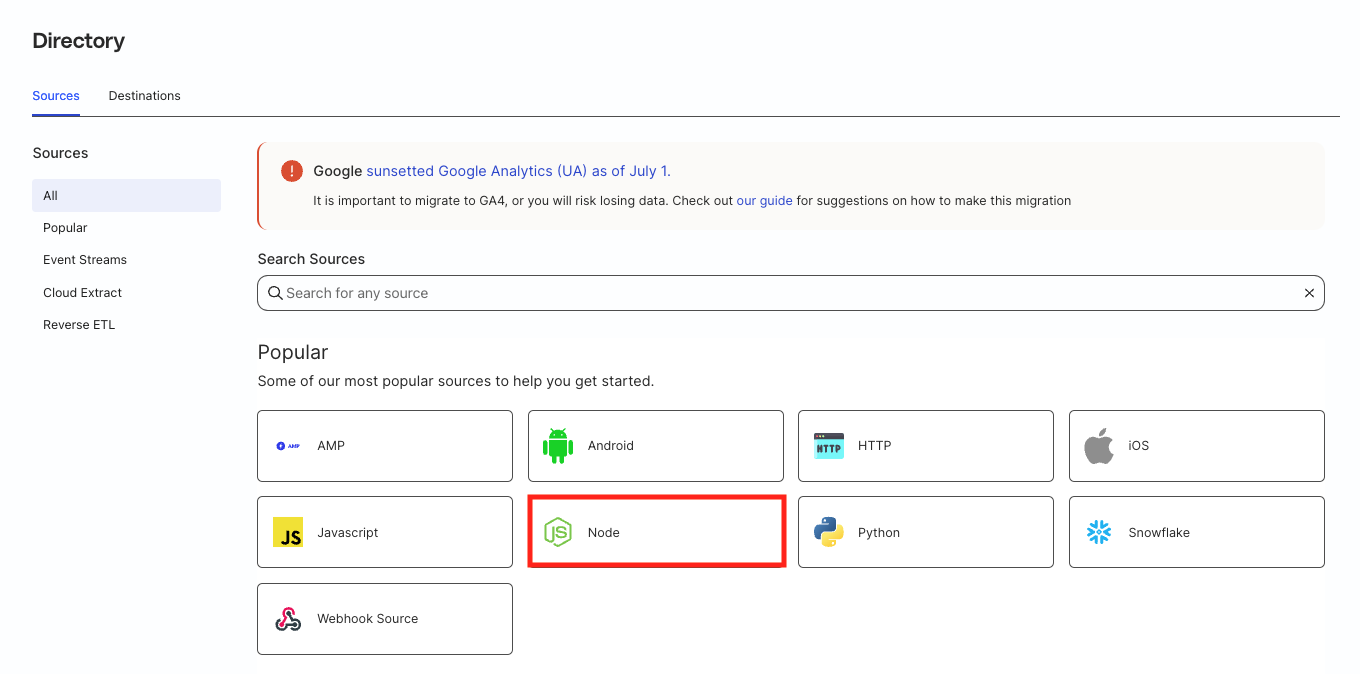Filter sources by Cloud Extract
Viewport: 1360px width, 674px height.
82,293
